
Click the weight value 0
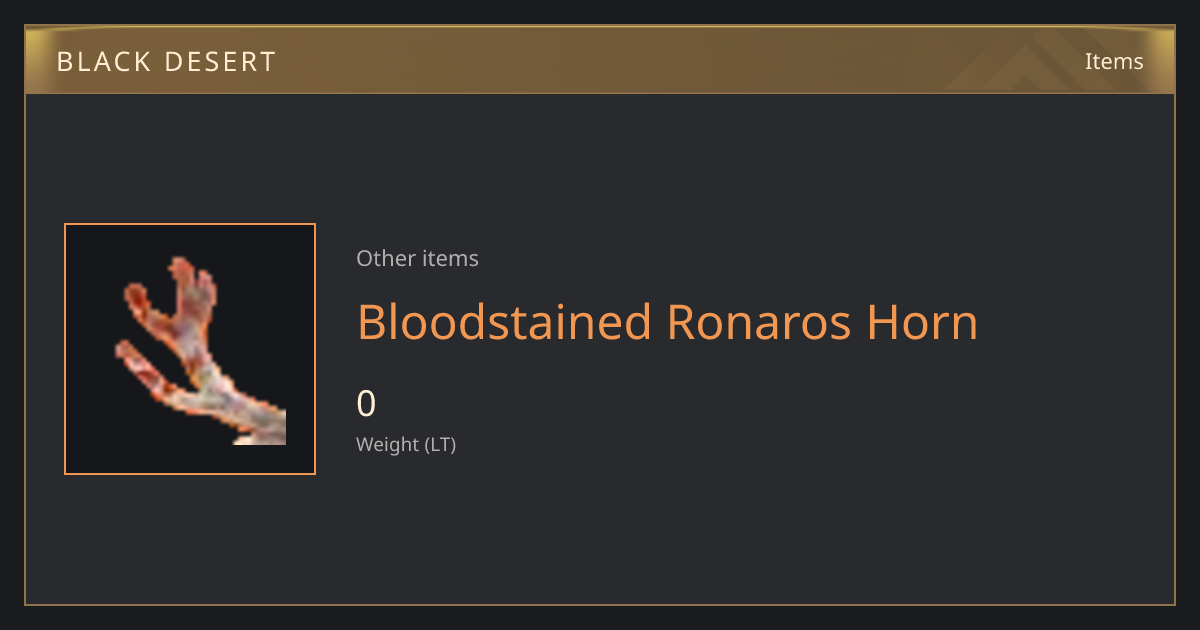[366, 404]
